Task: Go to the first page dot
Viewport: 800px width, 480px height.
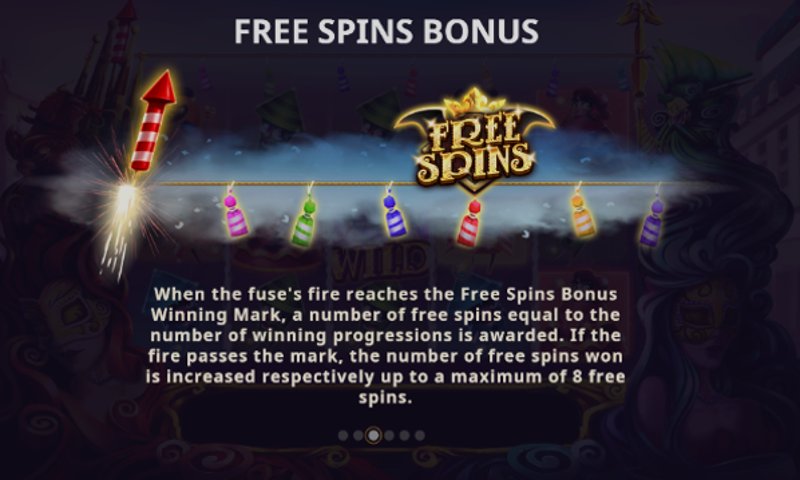Action: pos(343,436)
